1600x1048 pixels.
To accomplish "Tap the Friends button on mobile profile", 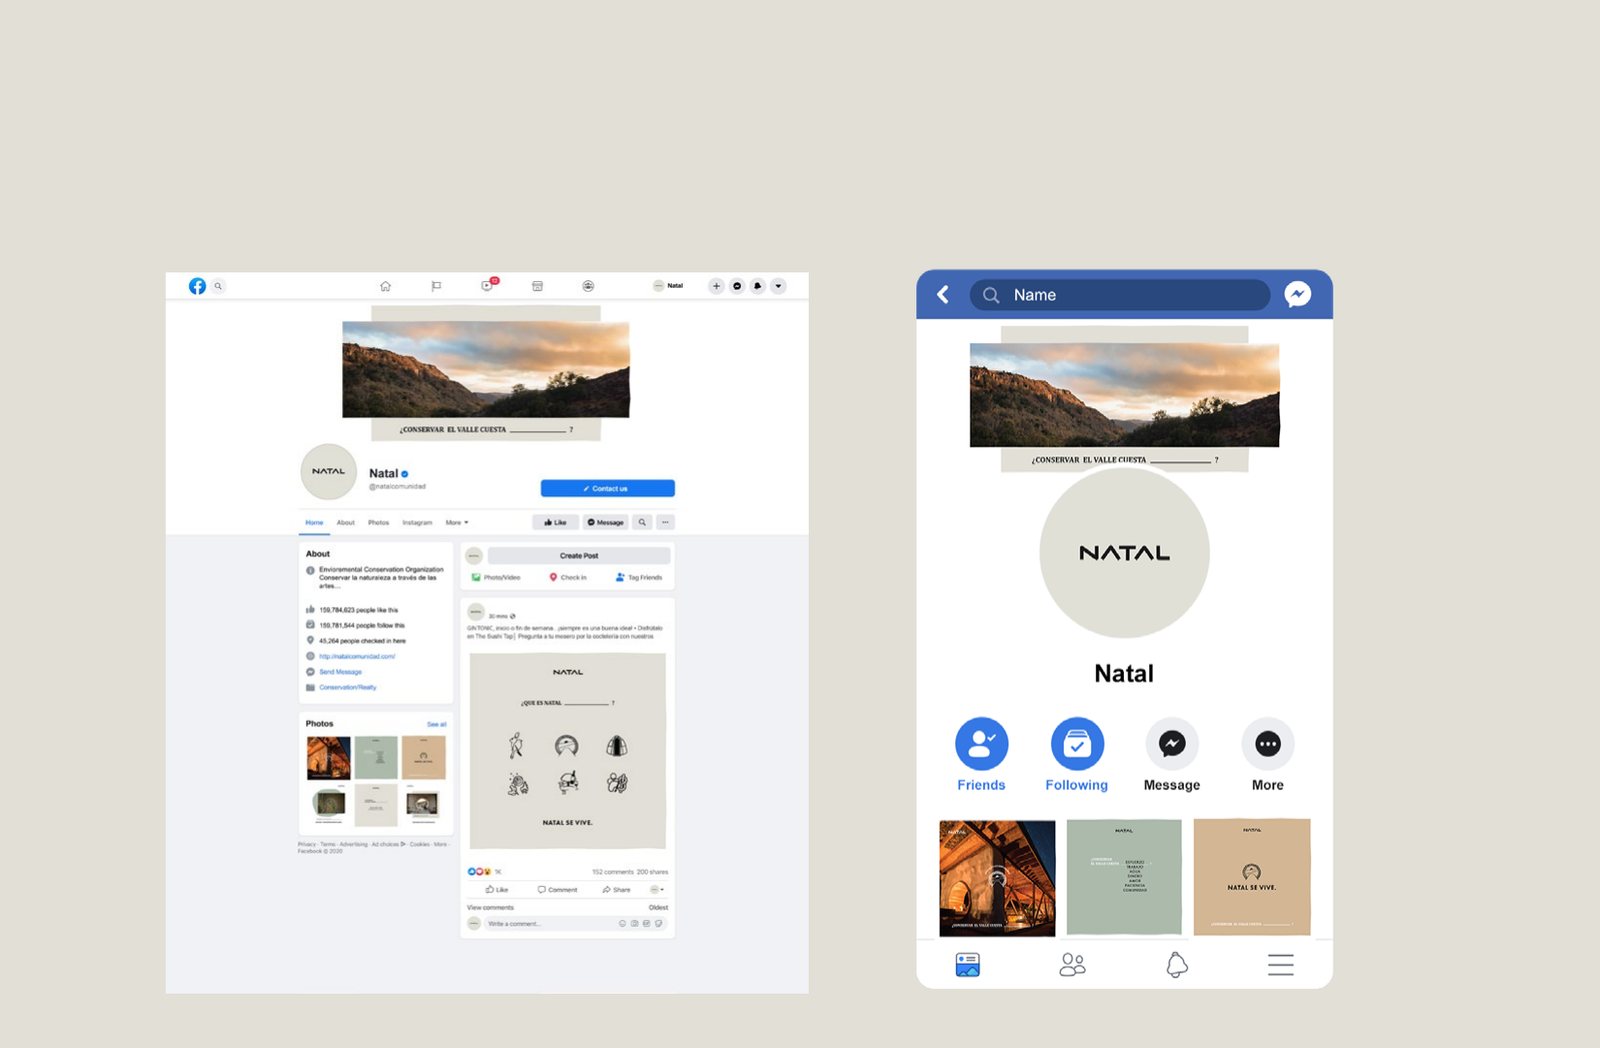I will tap(981, 755).
